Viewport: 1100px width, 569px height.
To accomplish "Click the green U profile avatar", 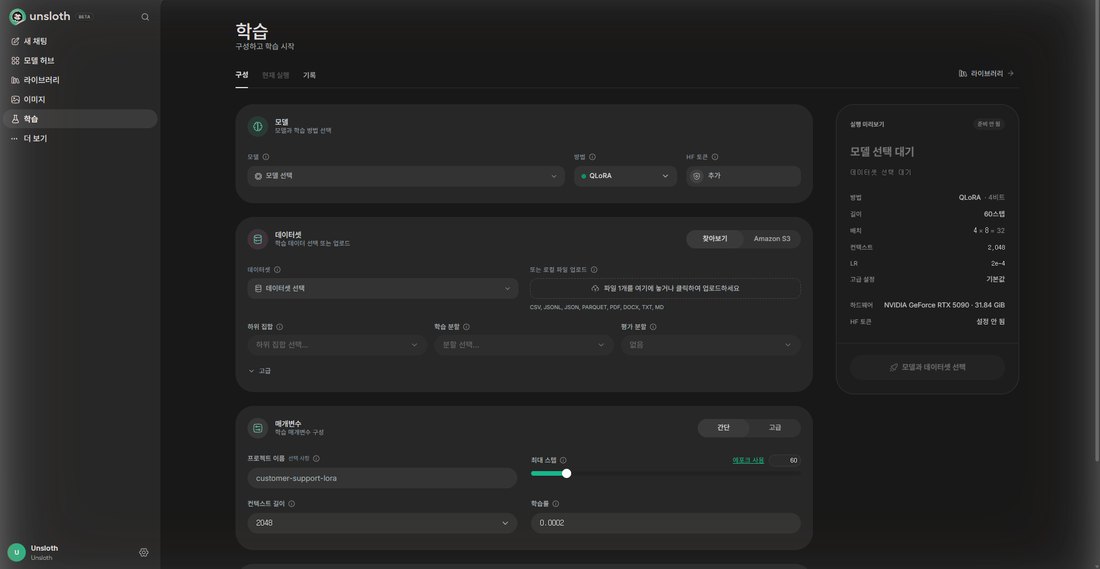I will click(16, 552).
